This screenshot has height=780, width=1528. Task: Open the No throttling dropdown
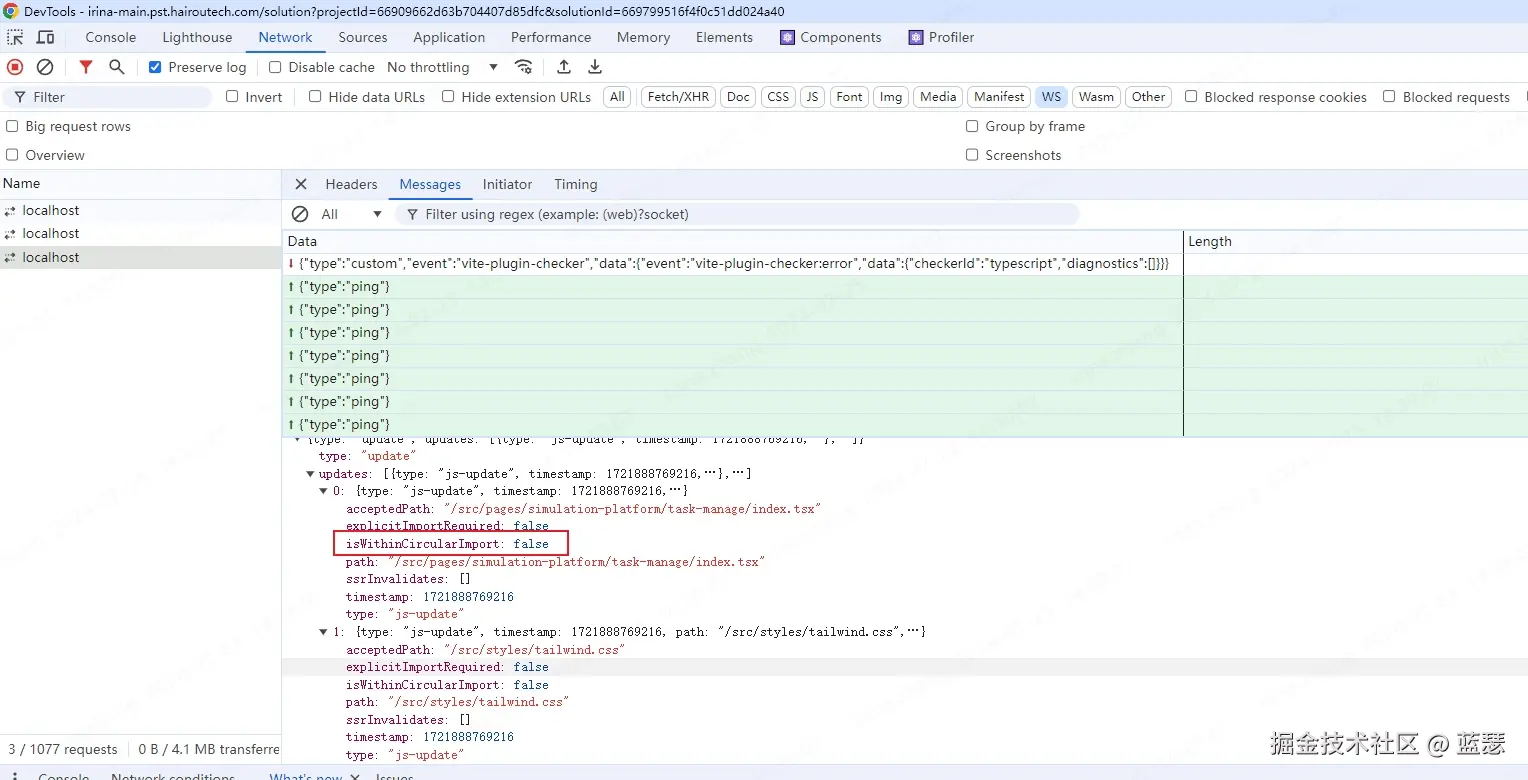(442, 67)
